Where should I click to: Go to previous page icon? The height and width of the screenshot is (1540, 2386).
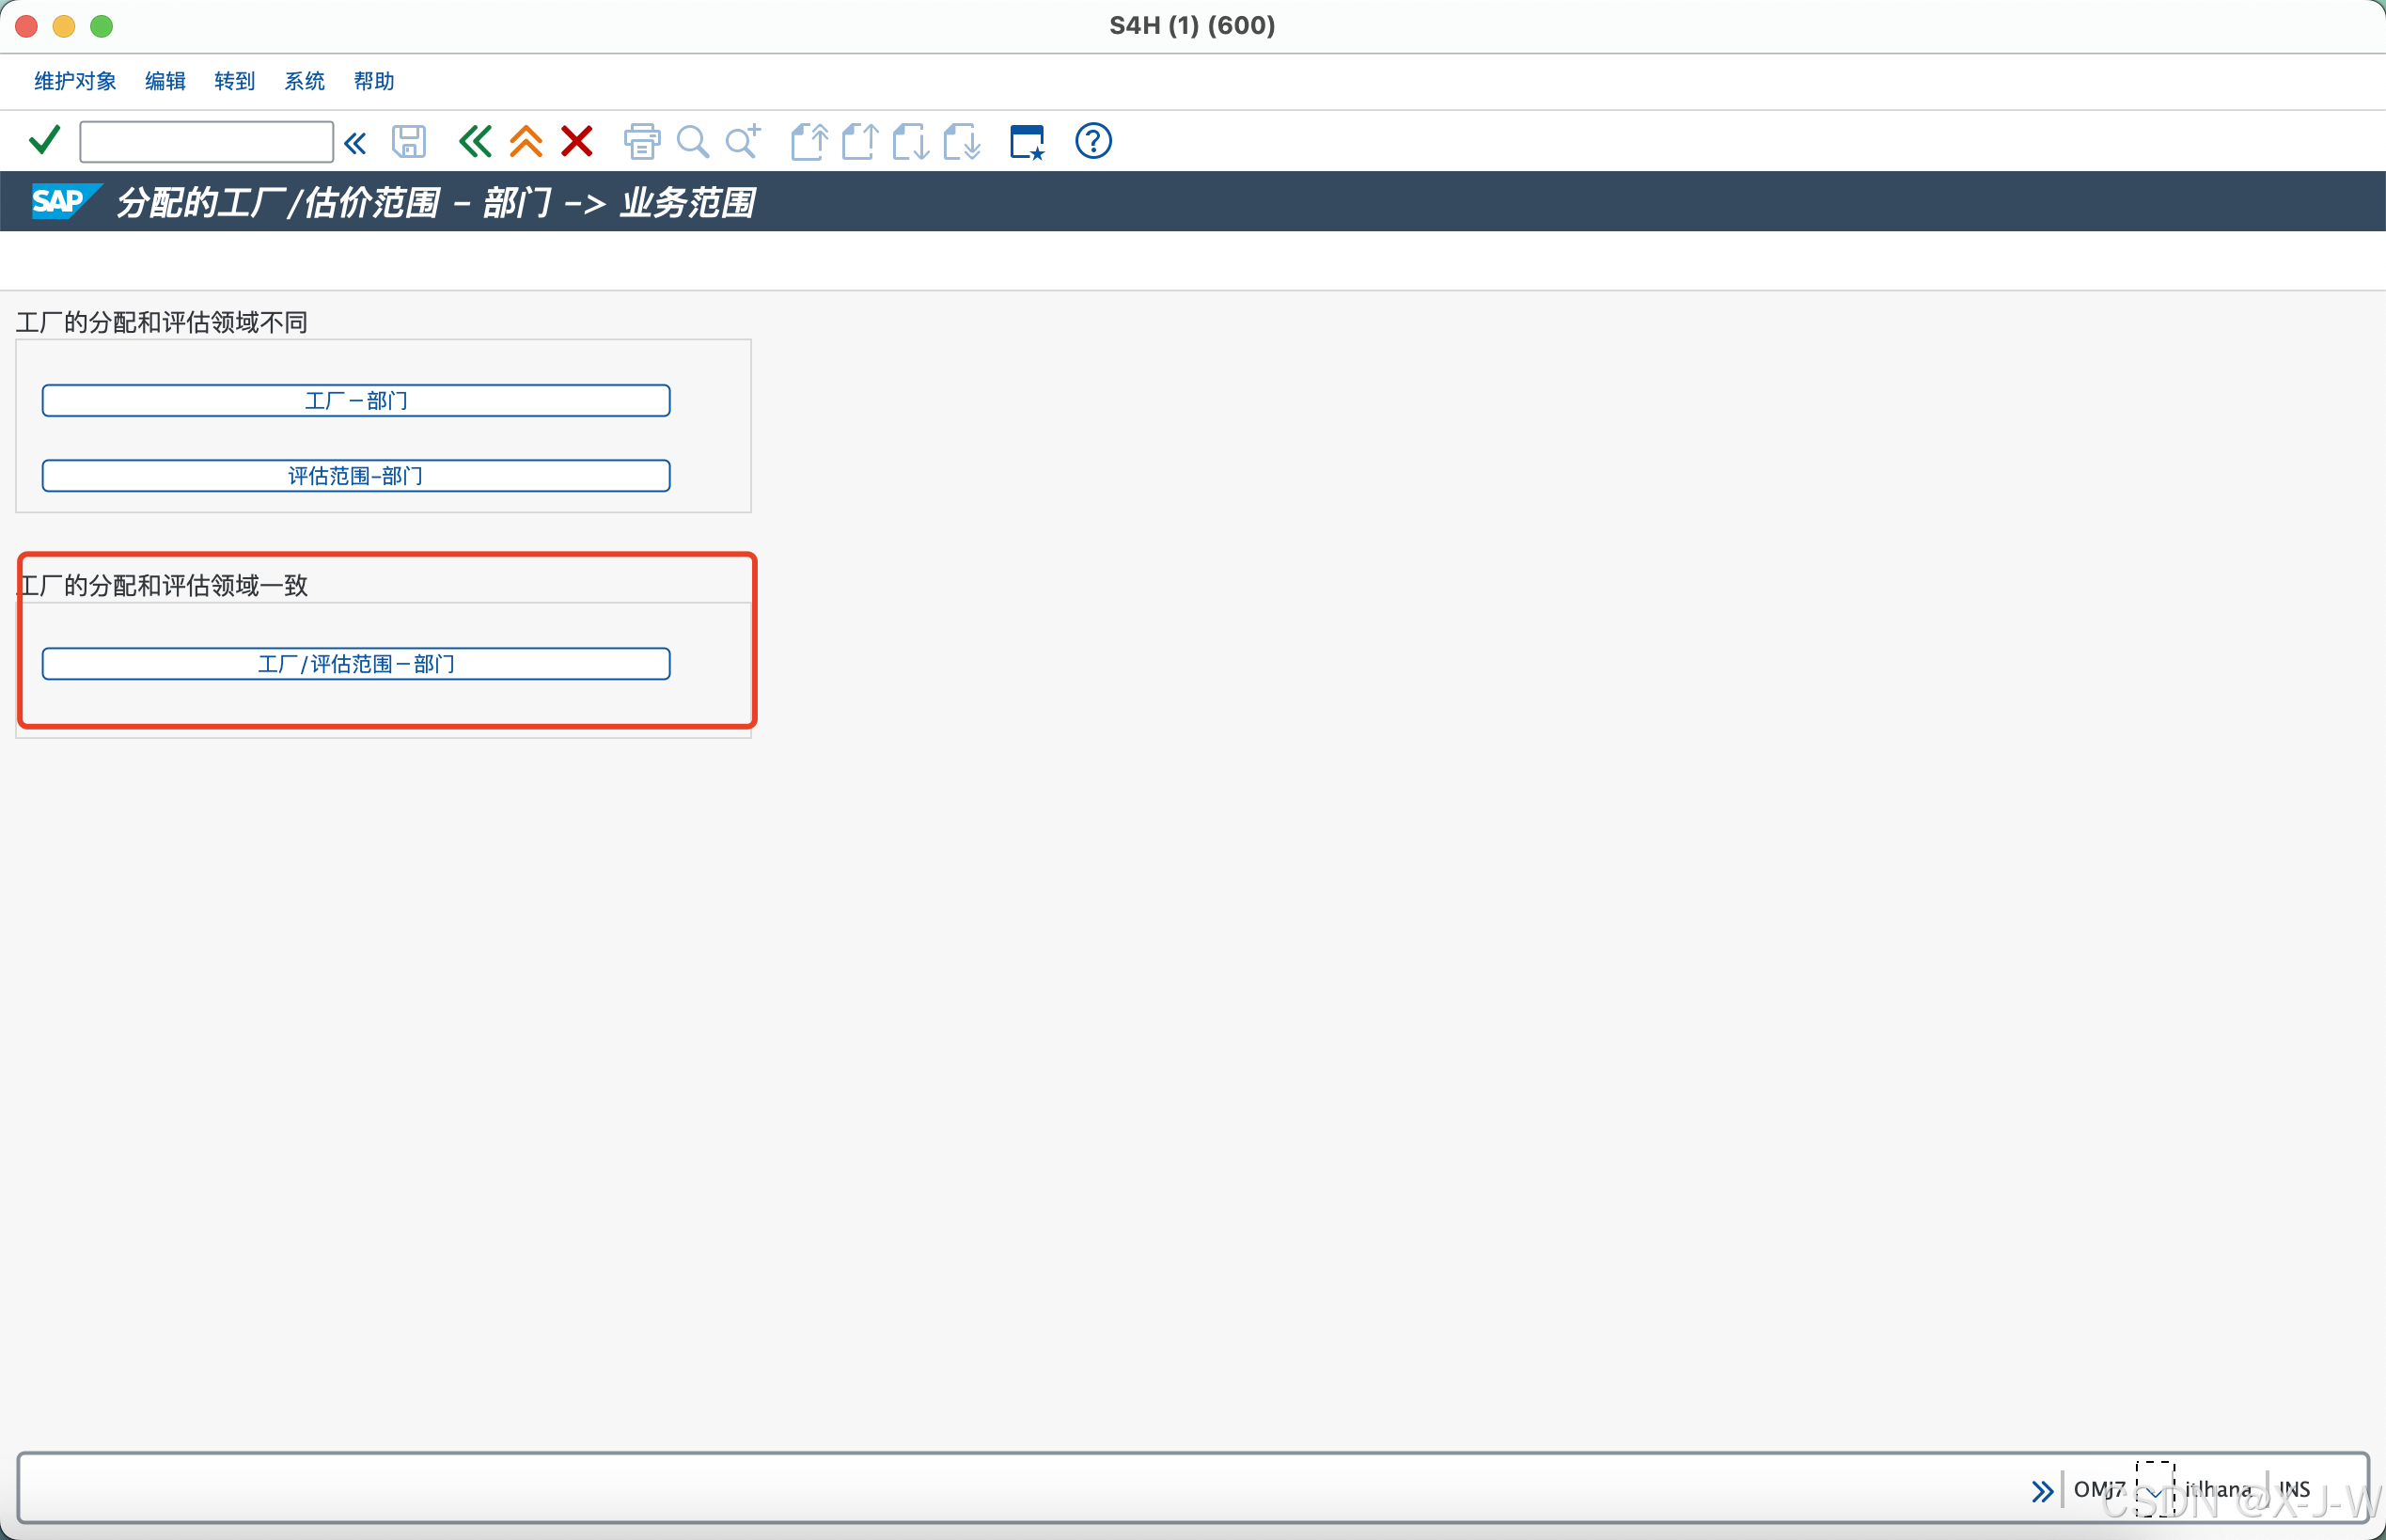860,142
